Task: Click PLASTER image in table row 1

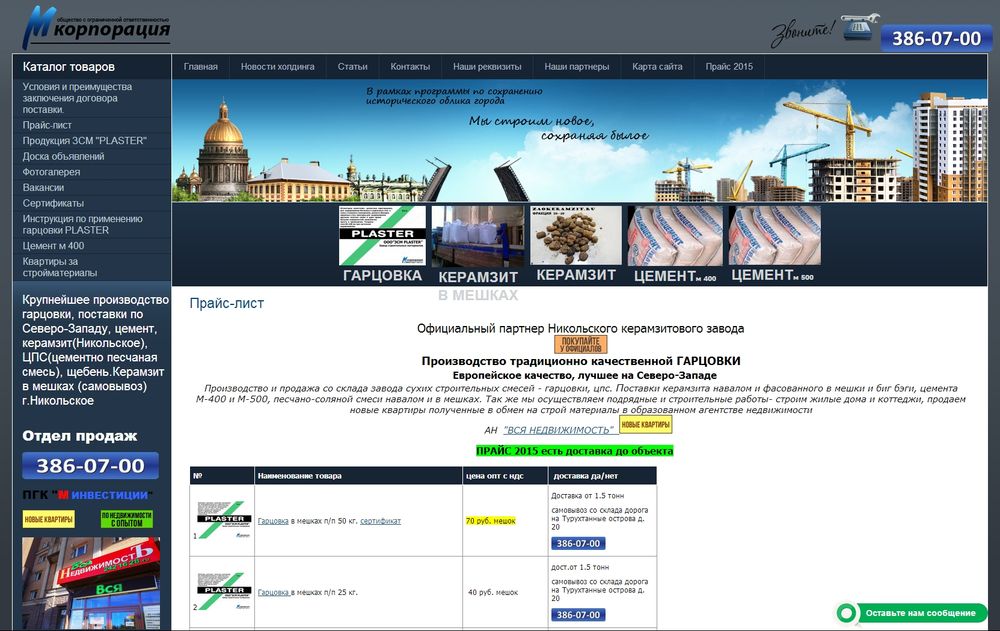Action: [223, 520]
